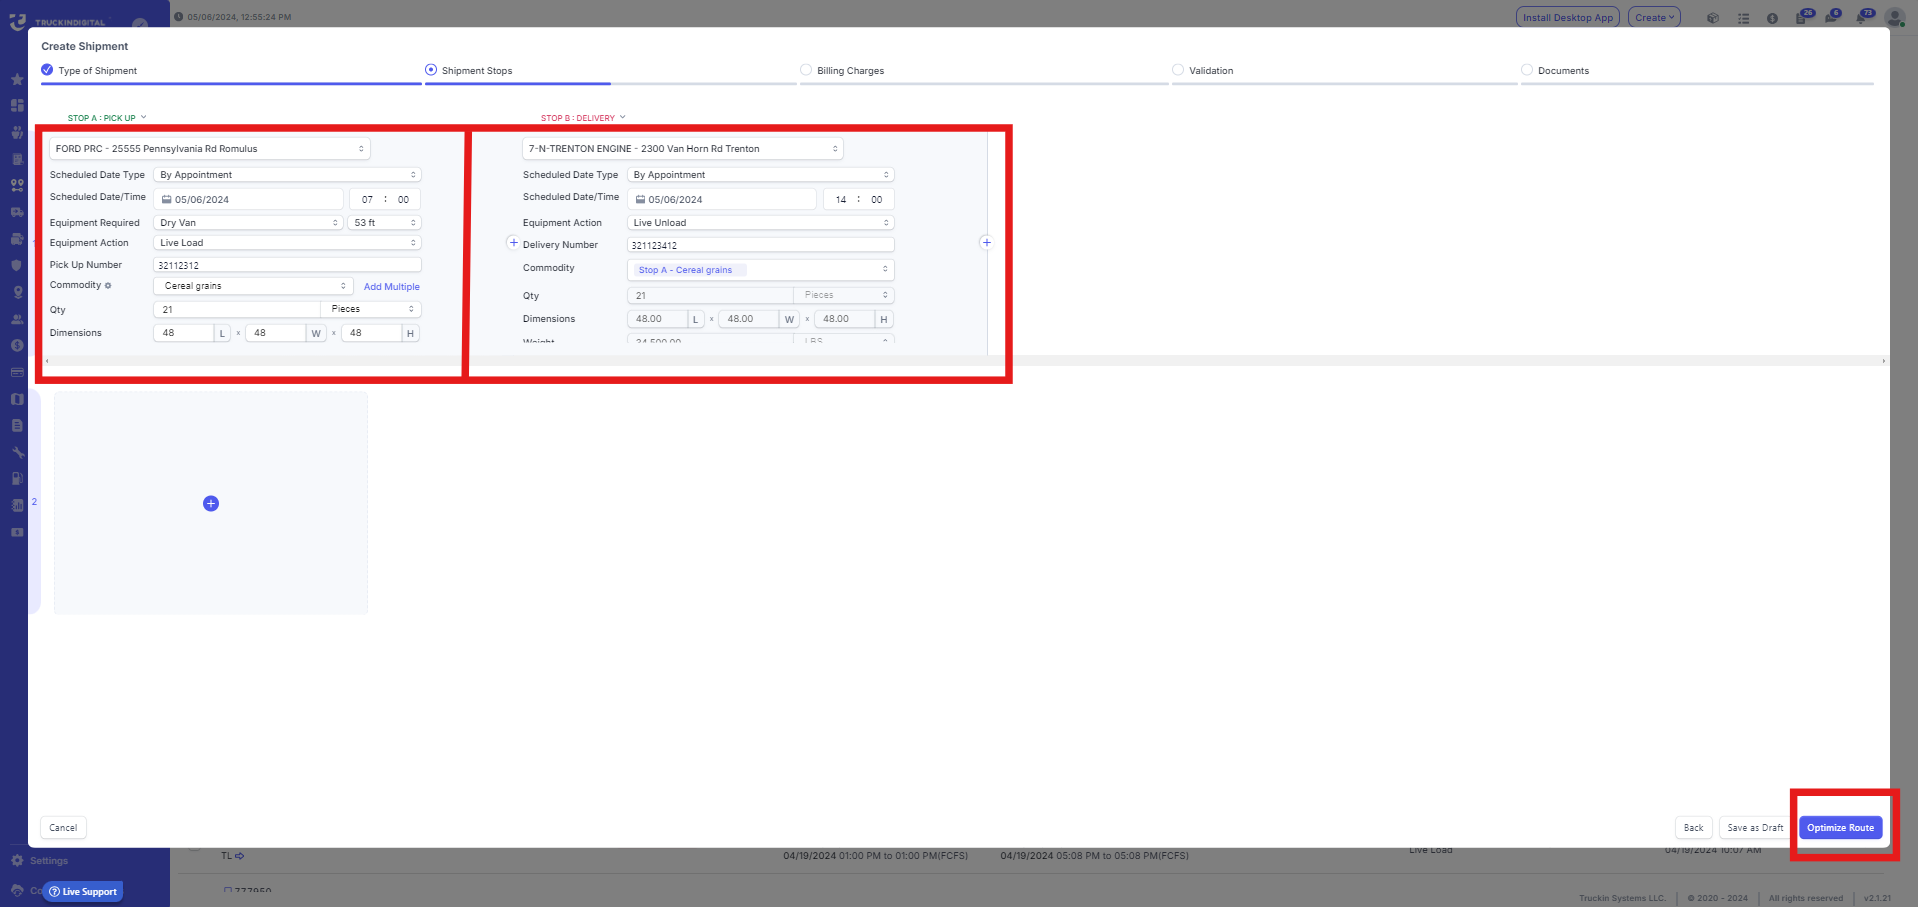
Task: Open the truck icon in sidebar
Action: (17, 212)
